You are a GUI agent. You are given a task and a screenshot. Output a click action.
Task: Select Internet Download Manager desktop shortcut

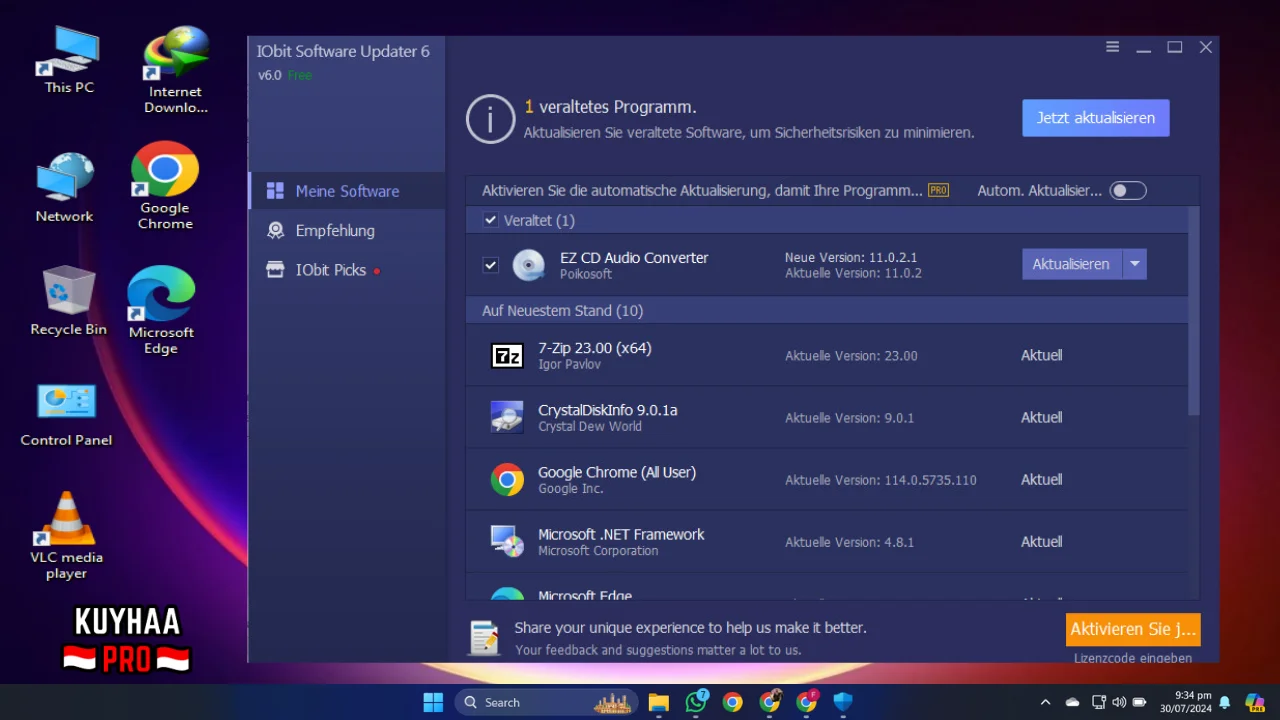coord(176,70)
